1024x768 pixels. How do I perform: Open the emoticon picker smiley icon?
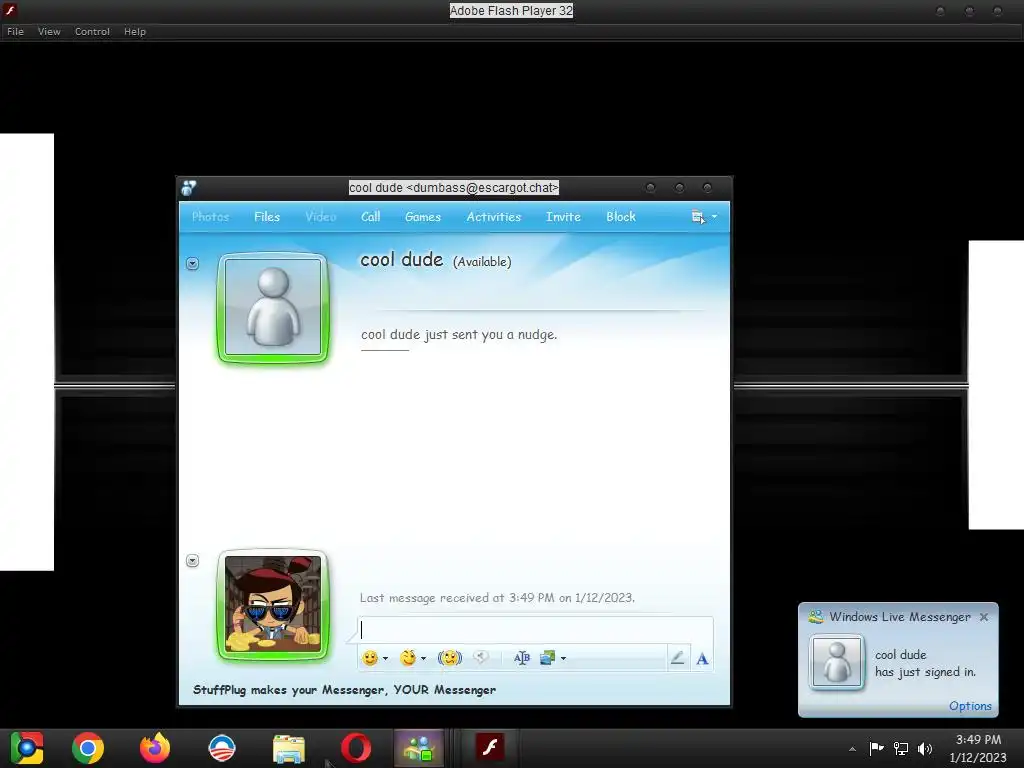[x=370, y=658]
